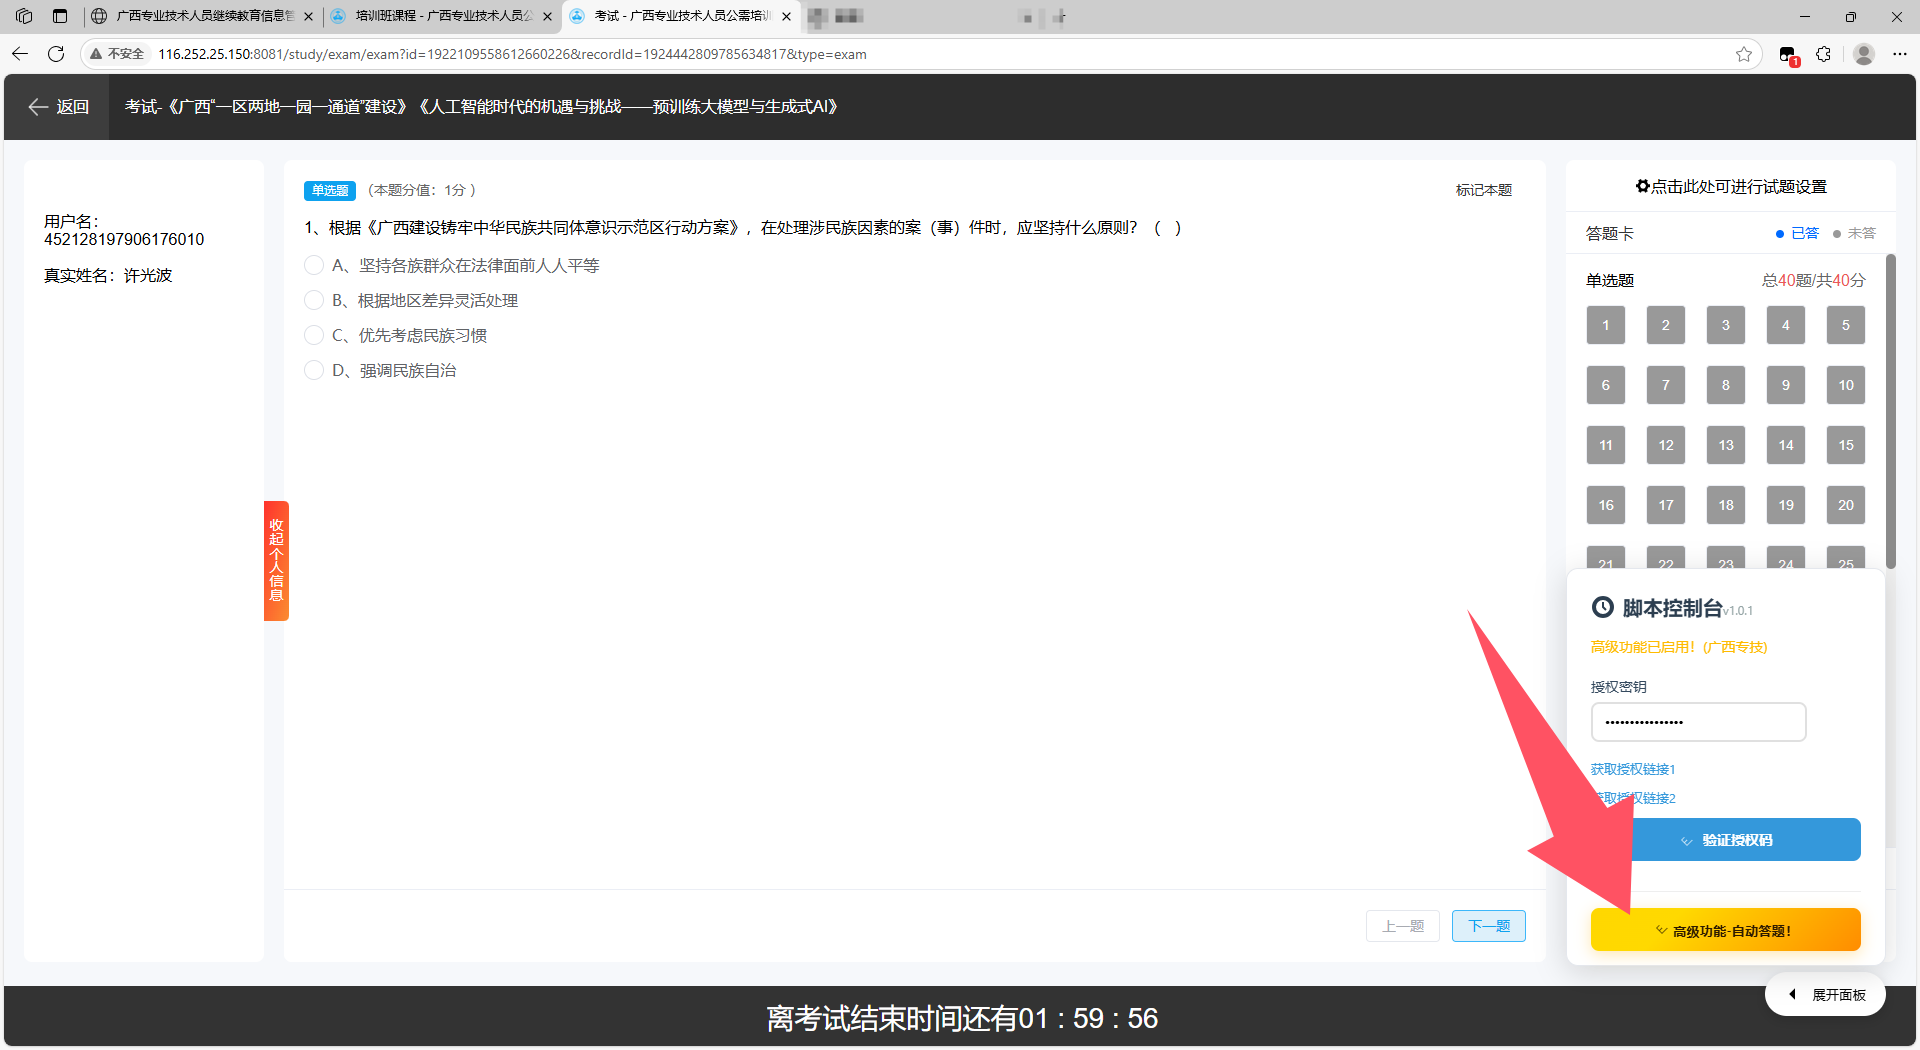
Task: Go to next question with 下一题
Action: click(x=1489, y=926)
